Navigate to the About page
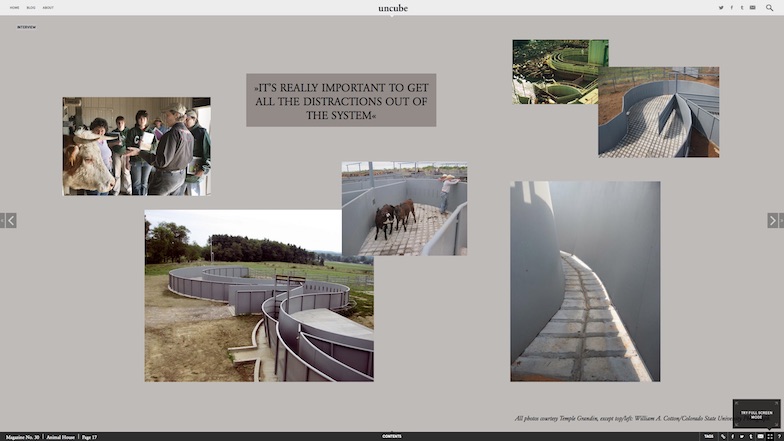Viewport: 784px width, 441px height. tap(48, 7)
